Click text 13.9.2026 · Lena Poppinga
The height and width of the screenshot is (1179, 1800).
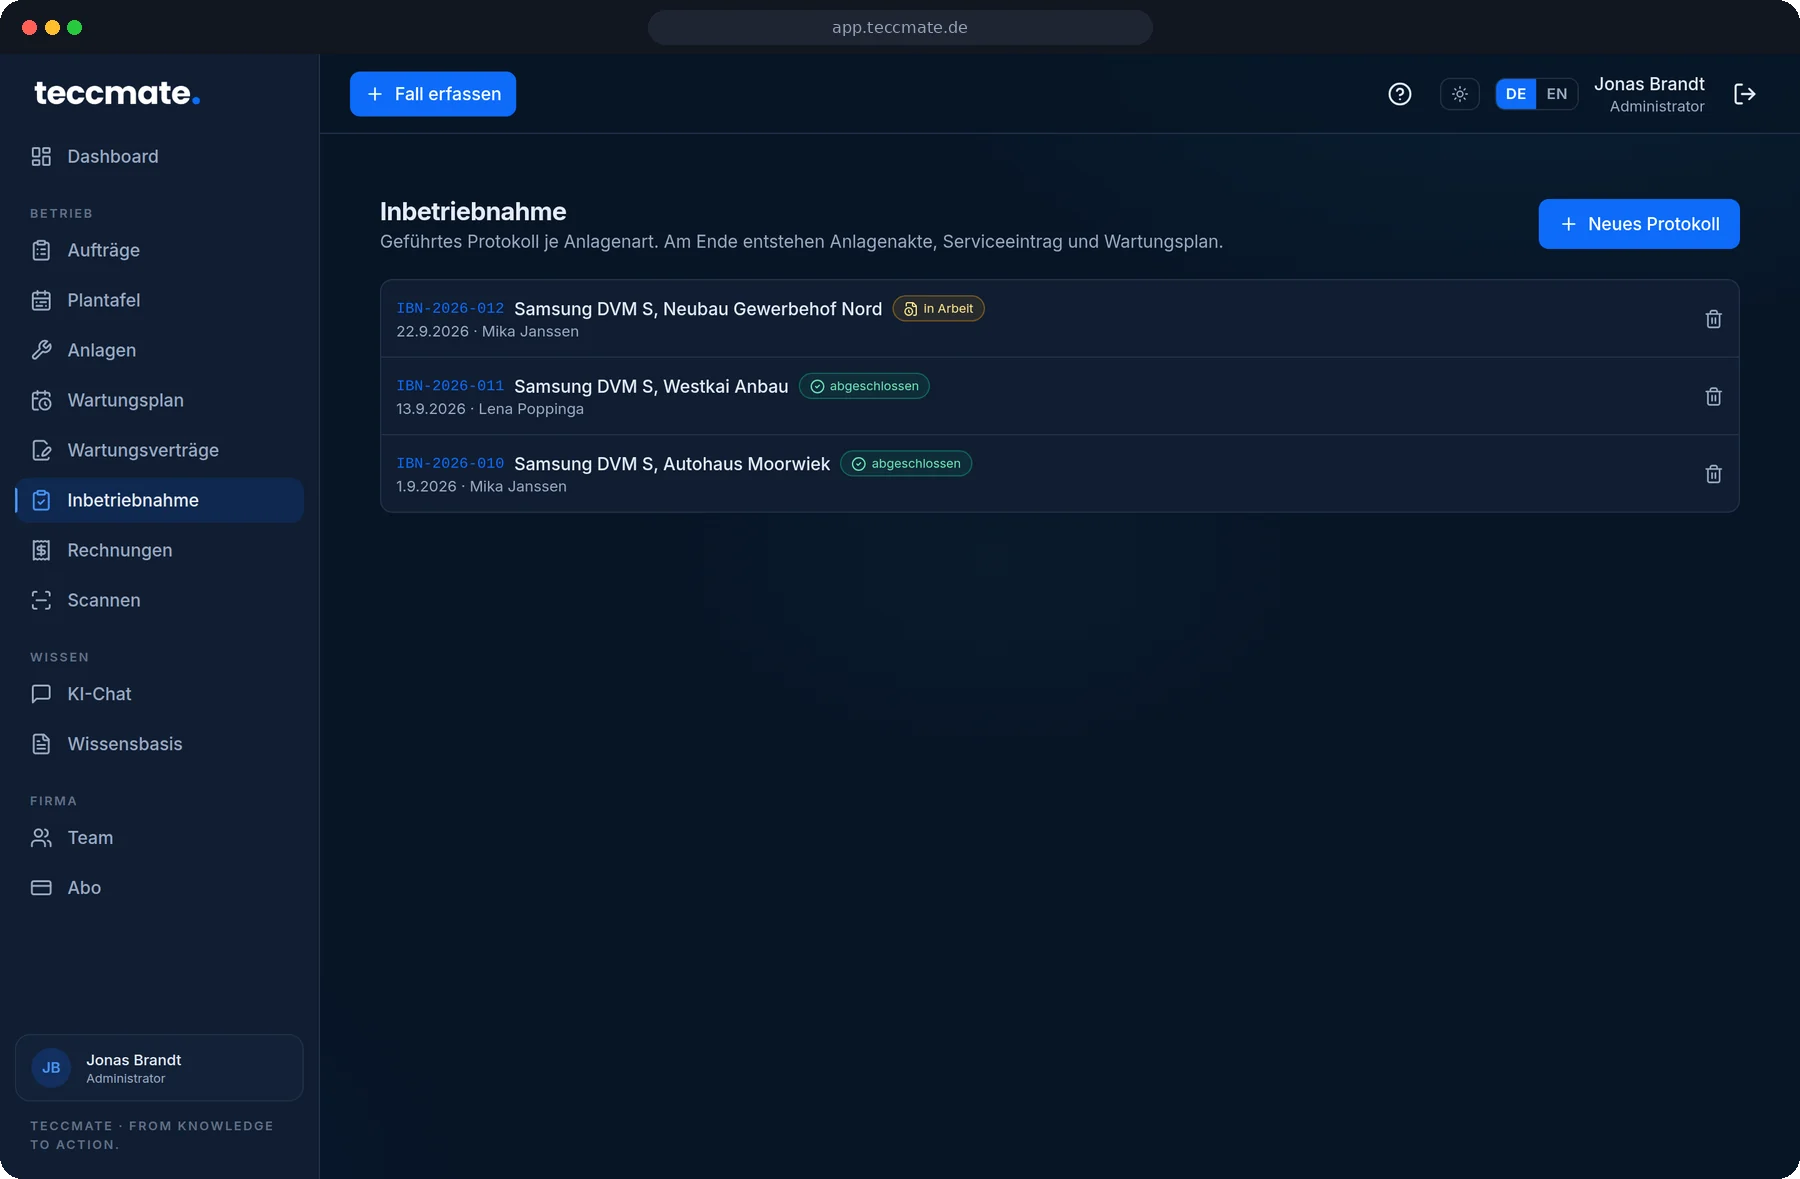490,409
